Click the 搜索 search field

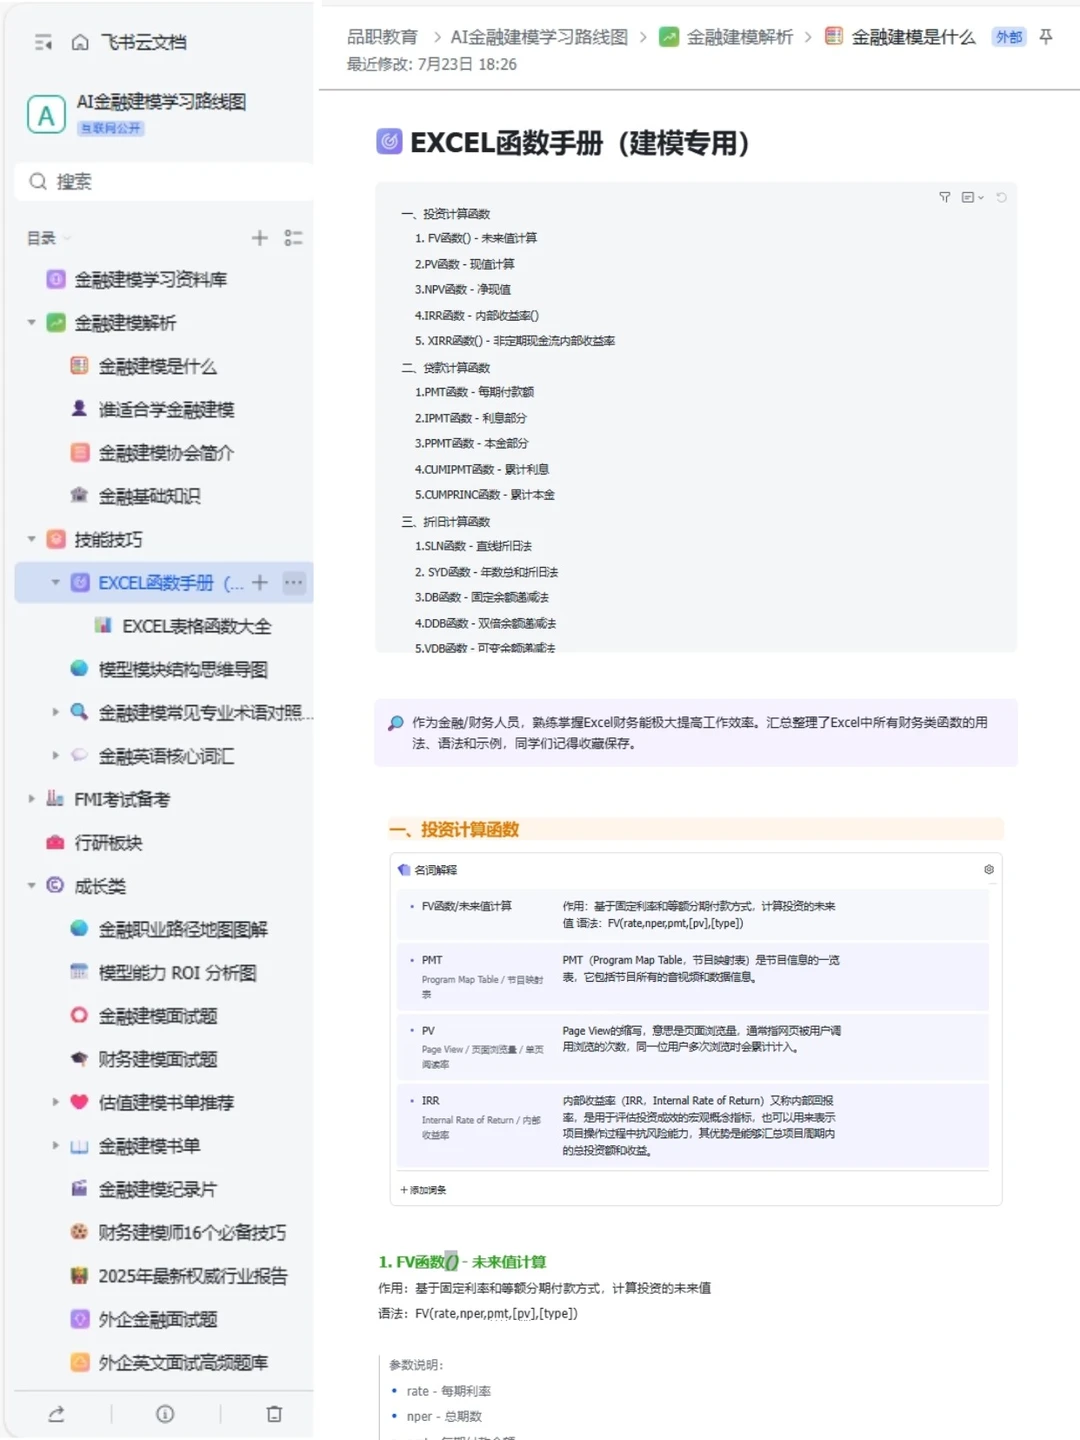(x=165, y=181)
